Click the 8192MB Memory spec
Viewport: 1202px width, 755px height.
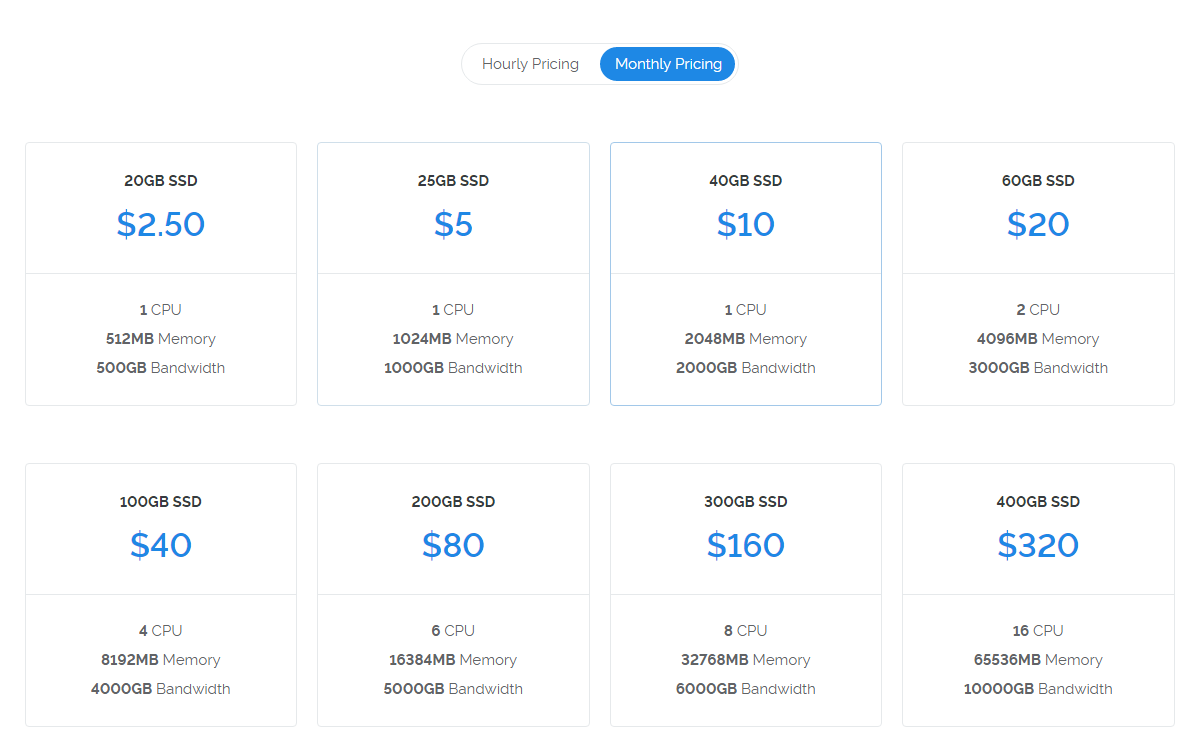pos(161,660)
